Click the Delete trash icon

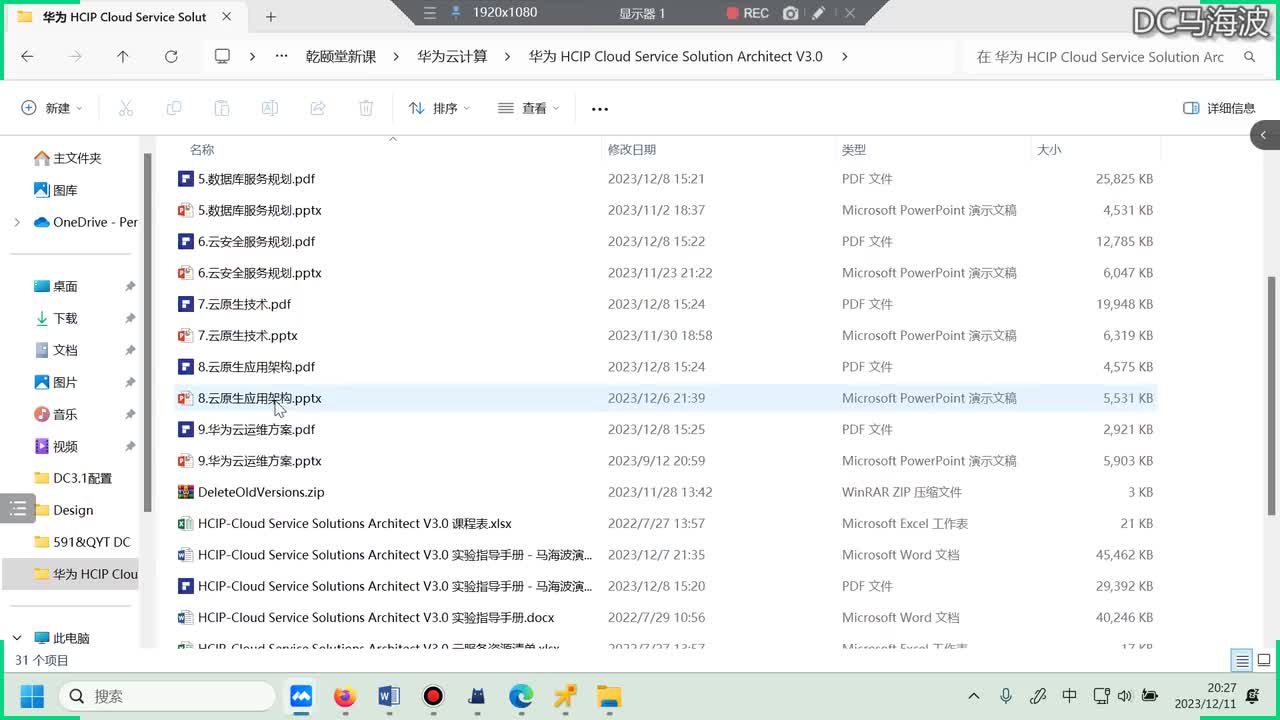pyautogui.click(x=366, y=108)
